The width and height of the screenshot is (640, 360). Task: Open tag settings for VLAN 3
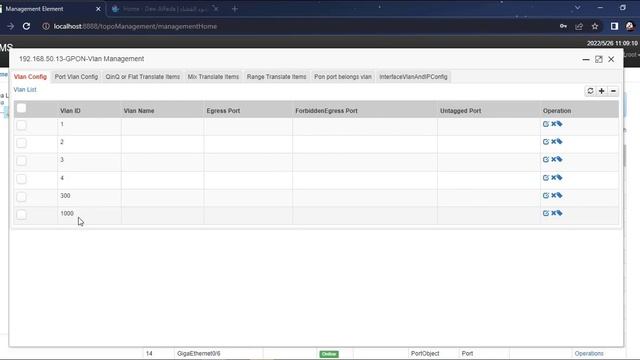click(560, 159)
